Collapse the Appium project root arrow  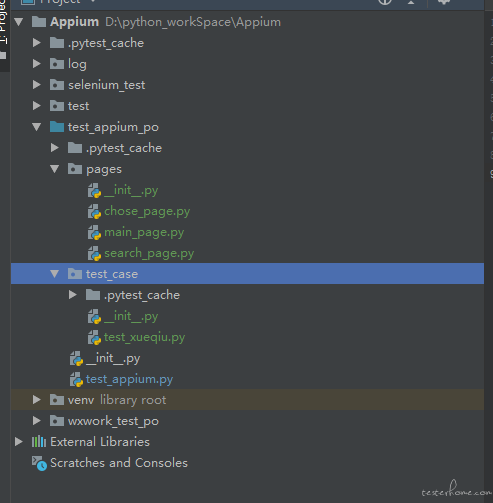click(x=19, y=22)
